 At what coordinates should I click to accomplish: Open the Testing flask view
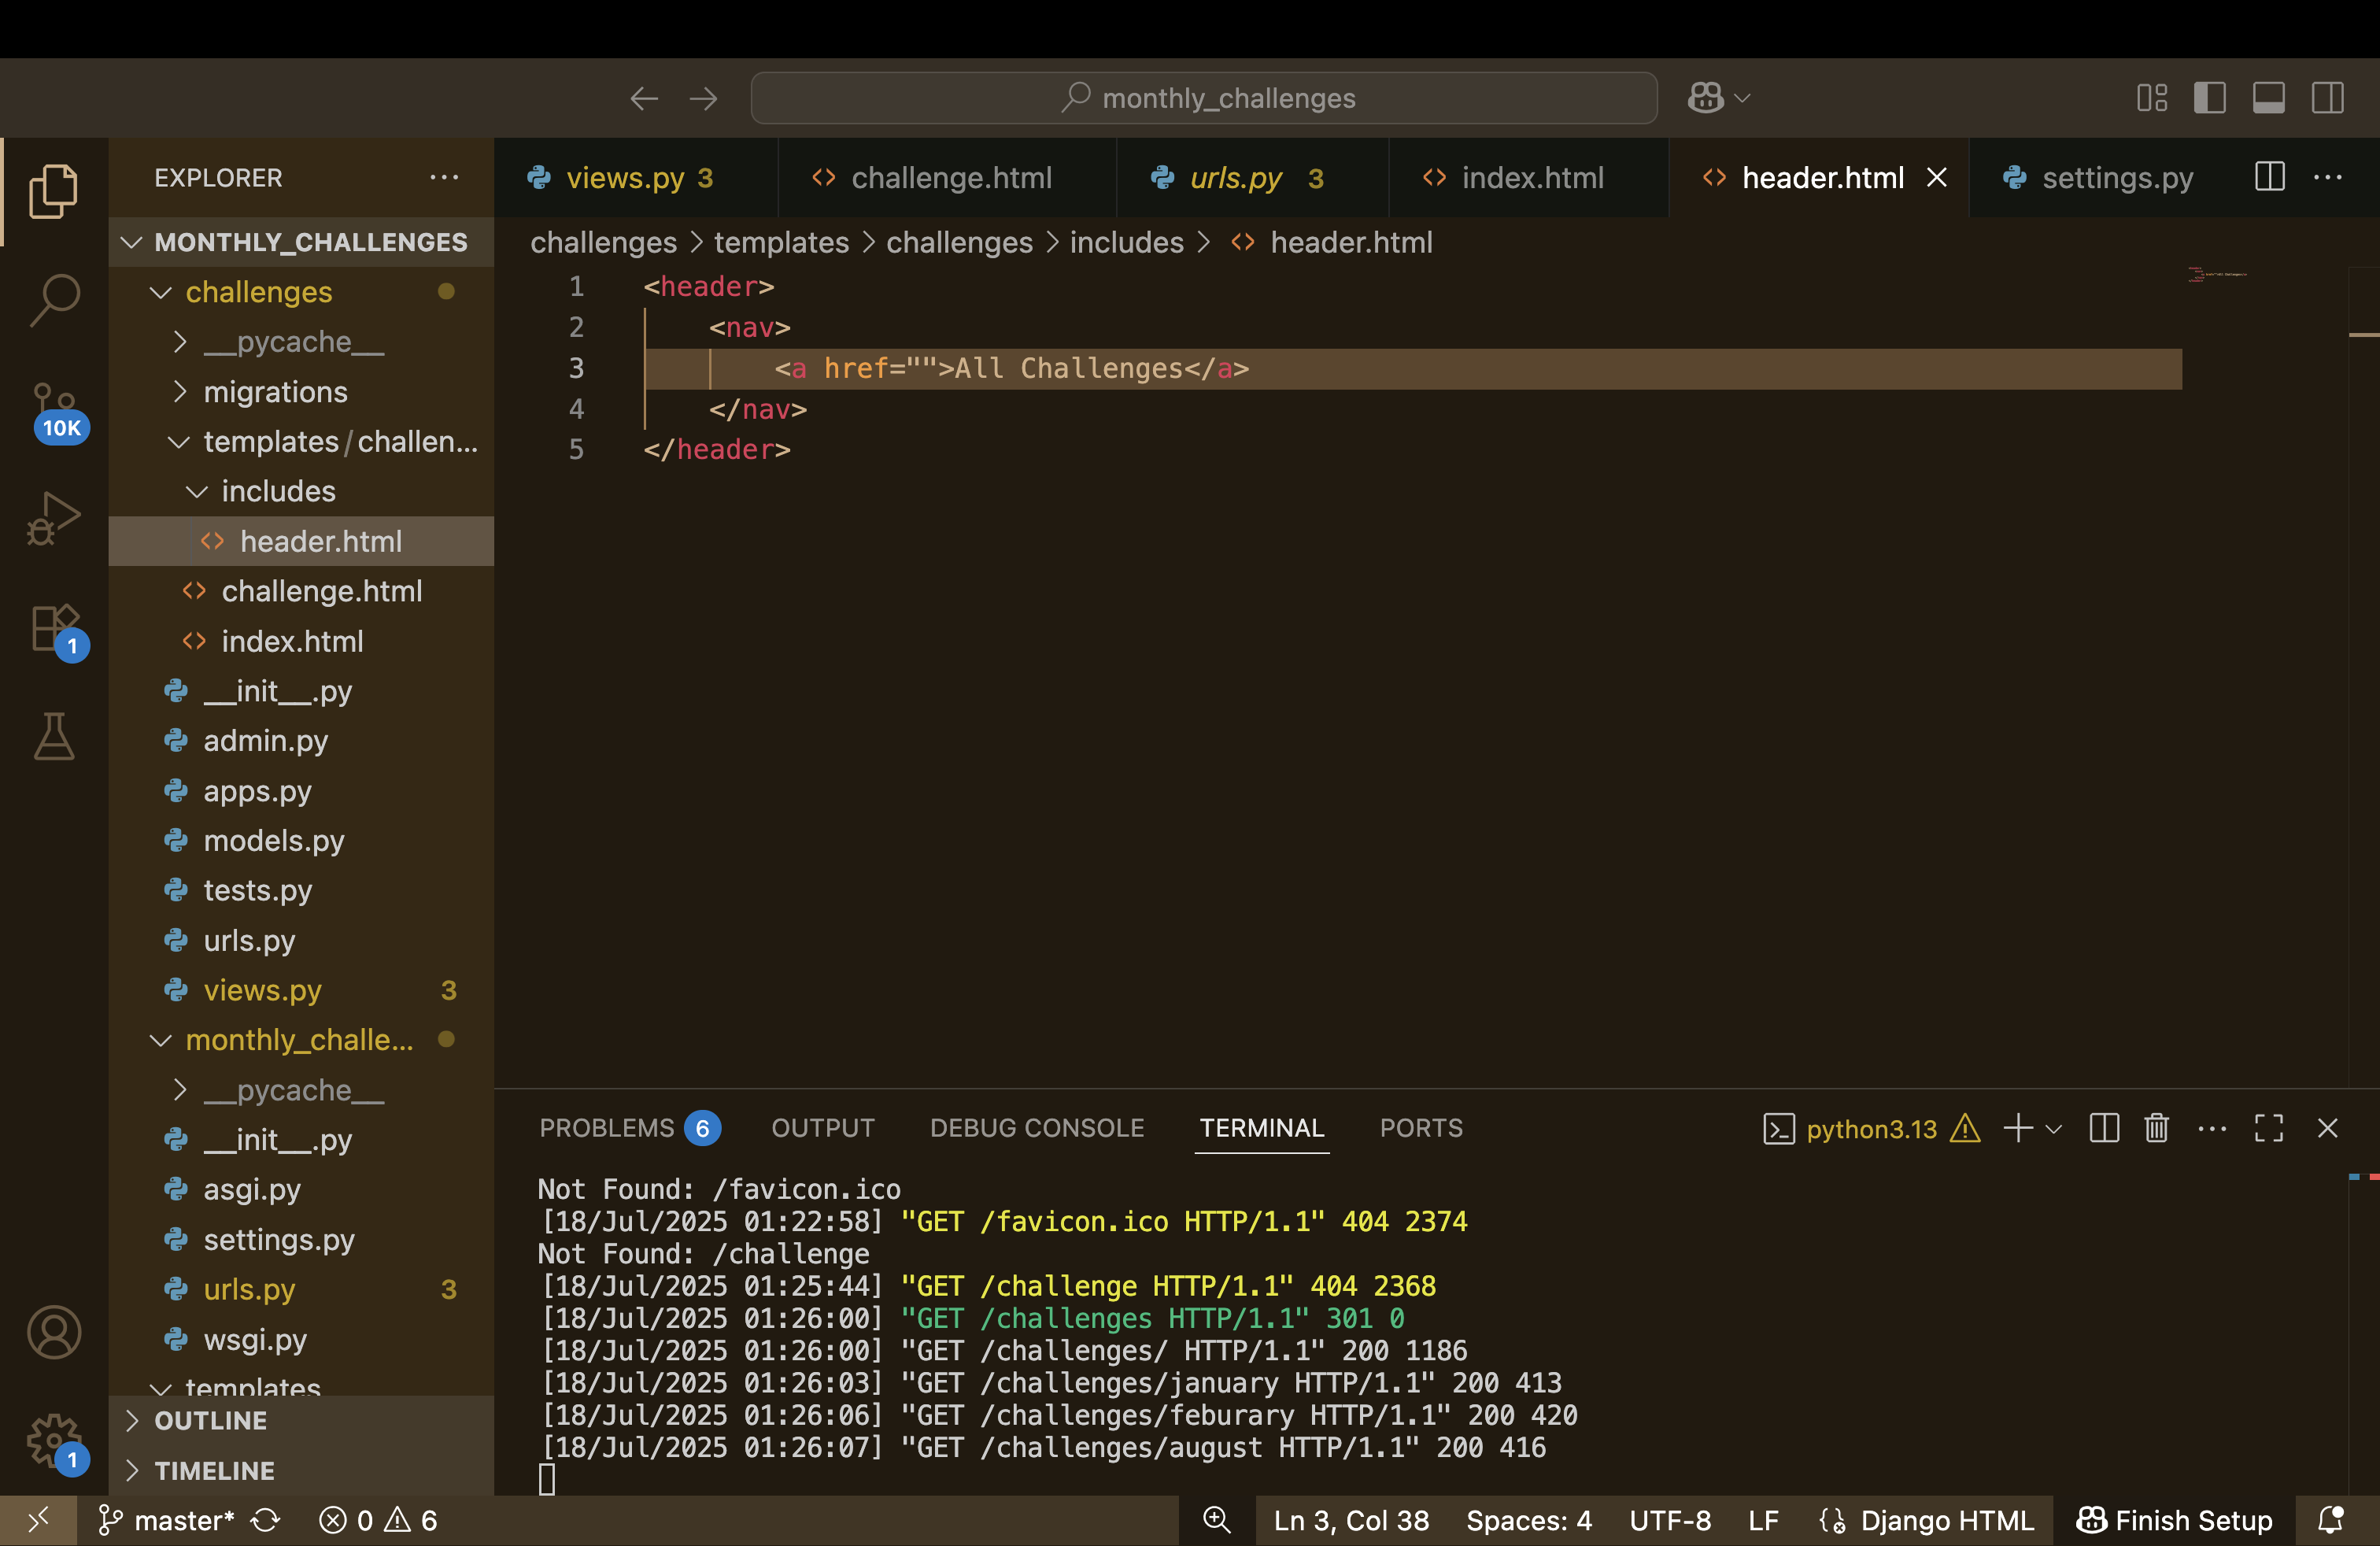[53, 737]
